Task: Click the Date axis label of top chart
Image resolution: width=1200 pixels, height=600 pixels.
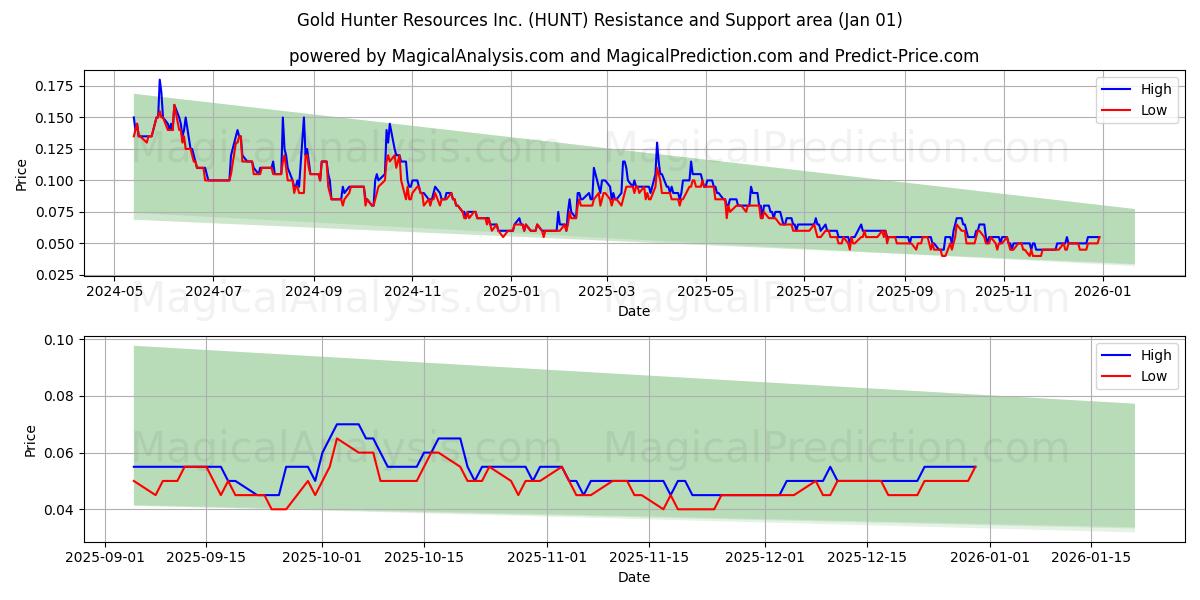Action: [x=634, y=311]
